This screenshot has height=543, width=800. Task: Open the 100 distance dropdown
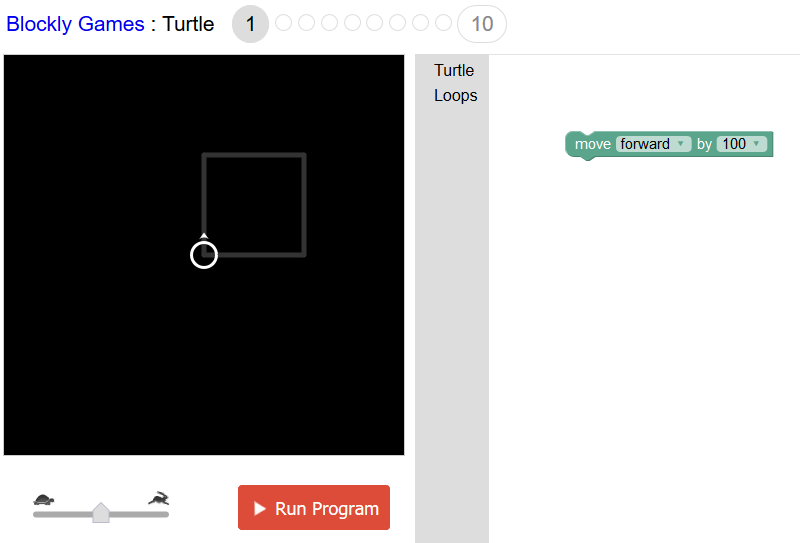742,144
